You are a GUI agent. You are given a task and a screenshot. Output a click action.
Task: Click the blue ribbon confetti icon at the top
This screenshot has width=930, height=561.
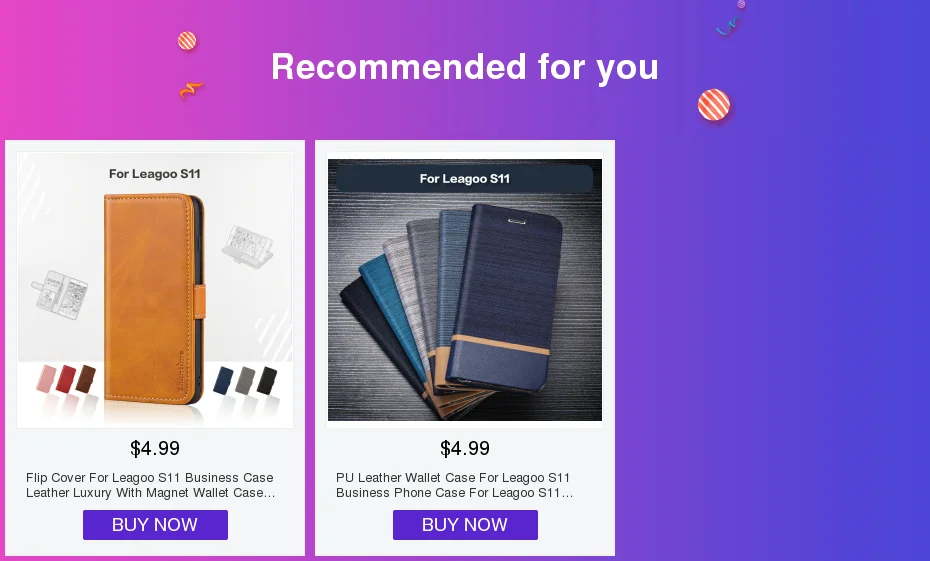[x=728, y=27]
